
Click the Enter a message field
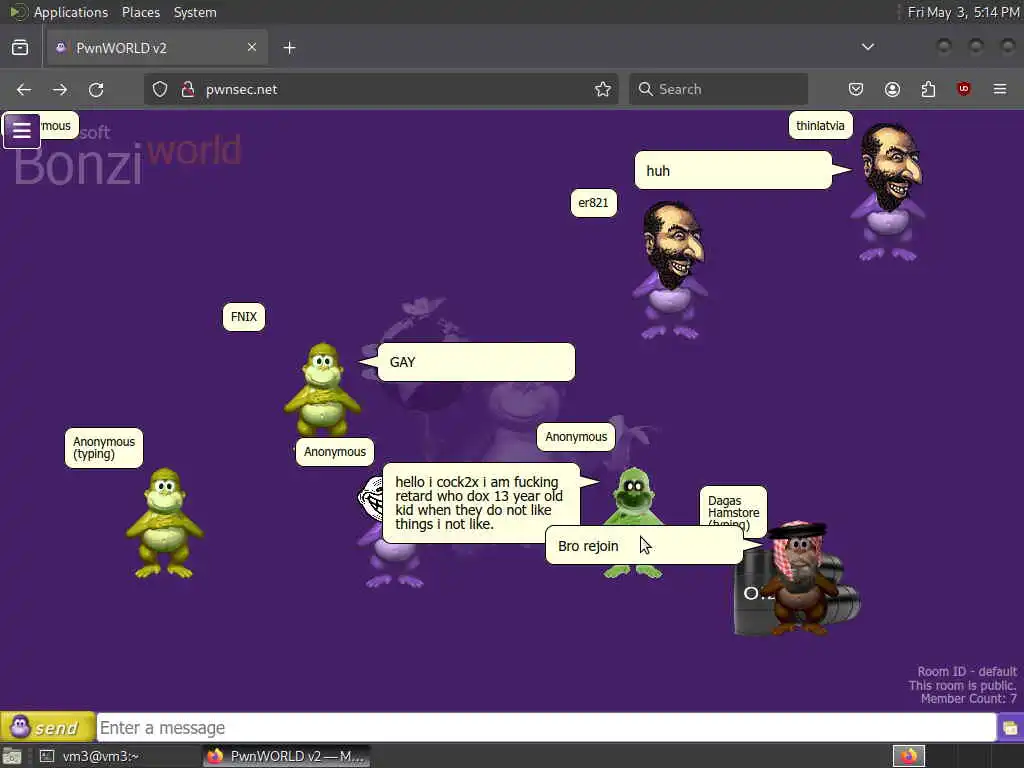[x=546, y=728]
